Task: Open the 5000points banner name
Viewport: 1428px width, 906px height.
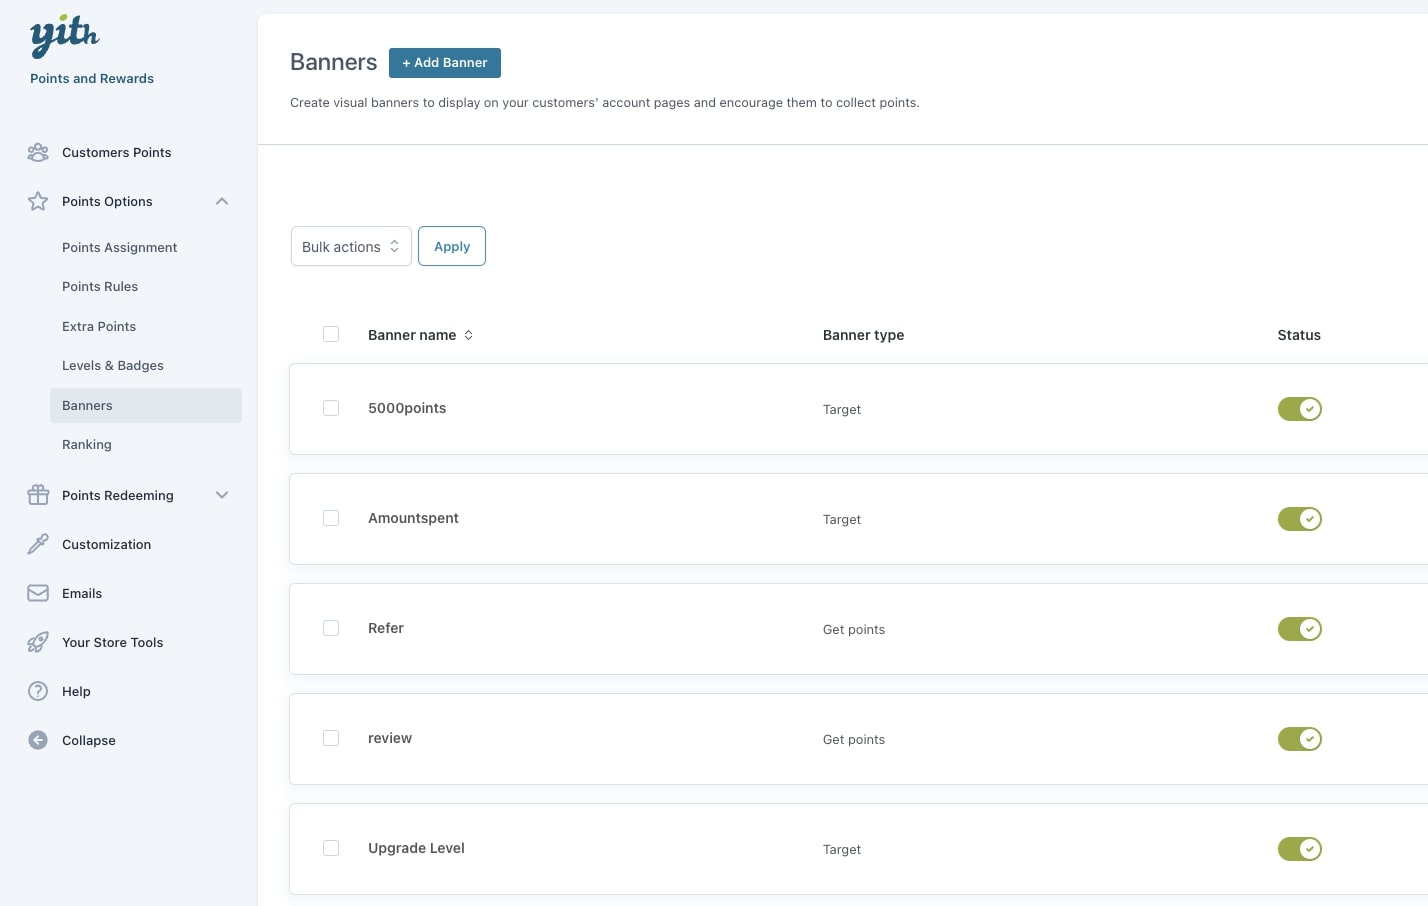Action: 407,408
